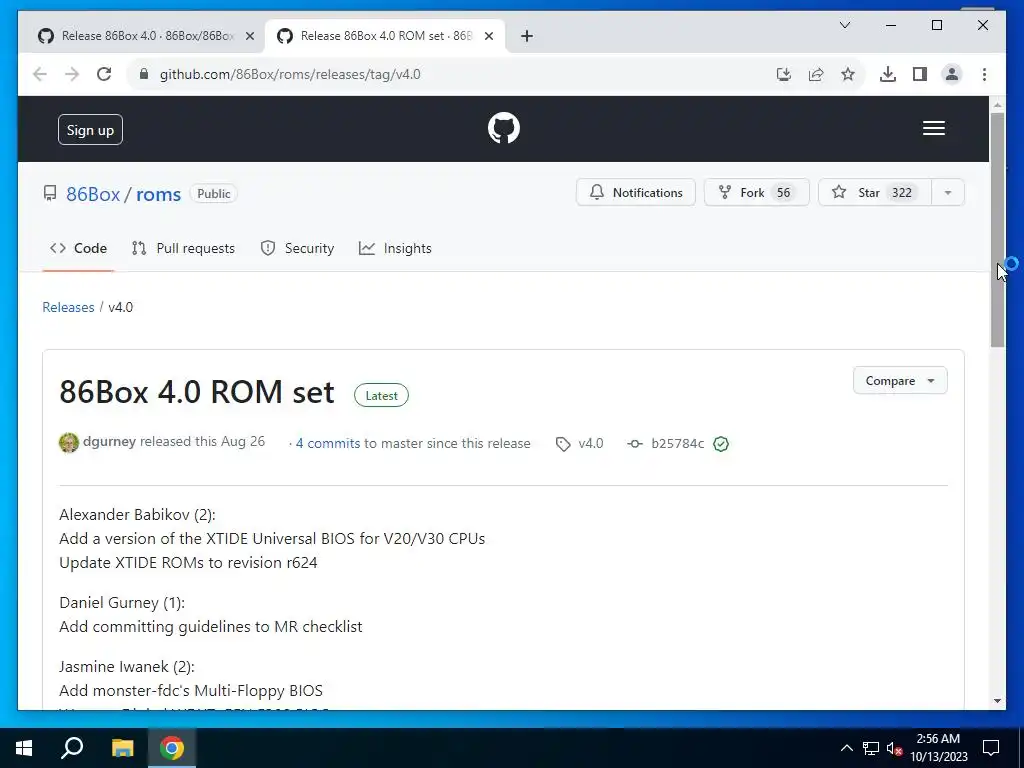
Task: Close the ROM set browser tab
Action: pyautogui.click(x=488, y=36)
